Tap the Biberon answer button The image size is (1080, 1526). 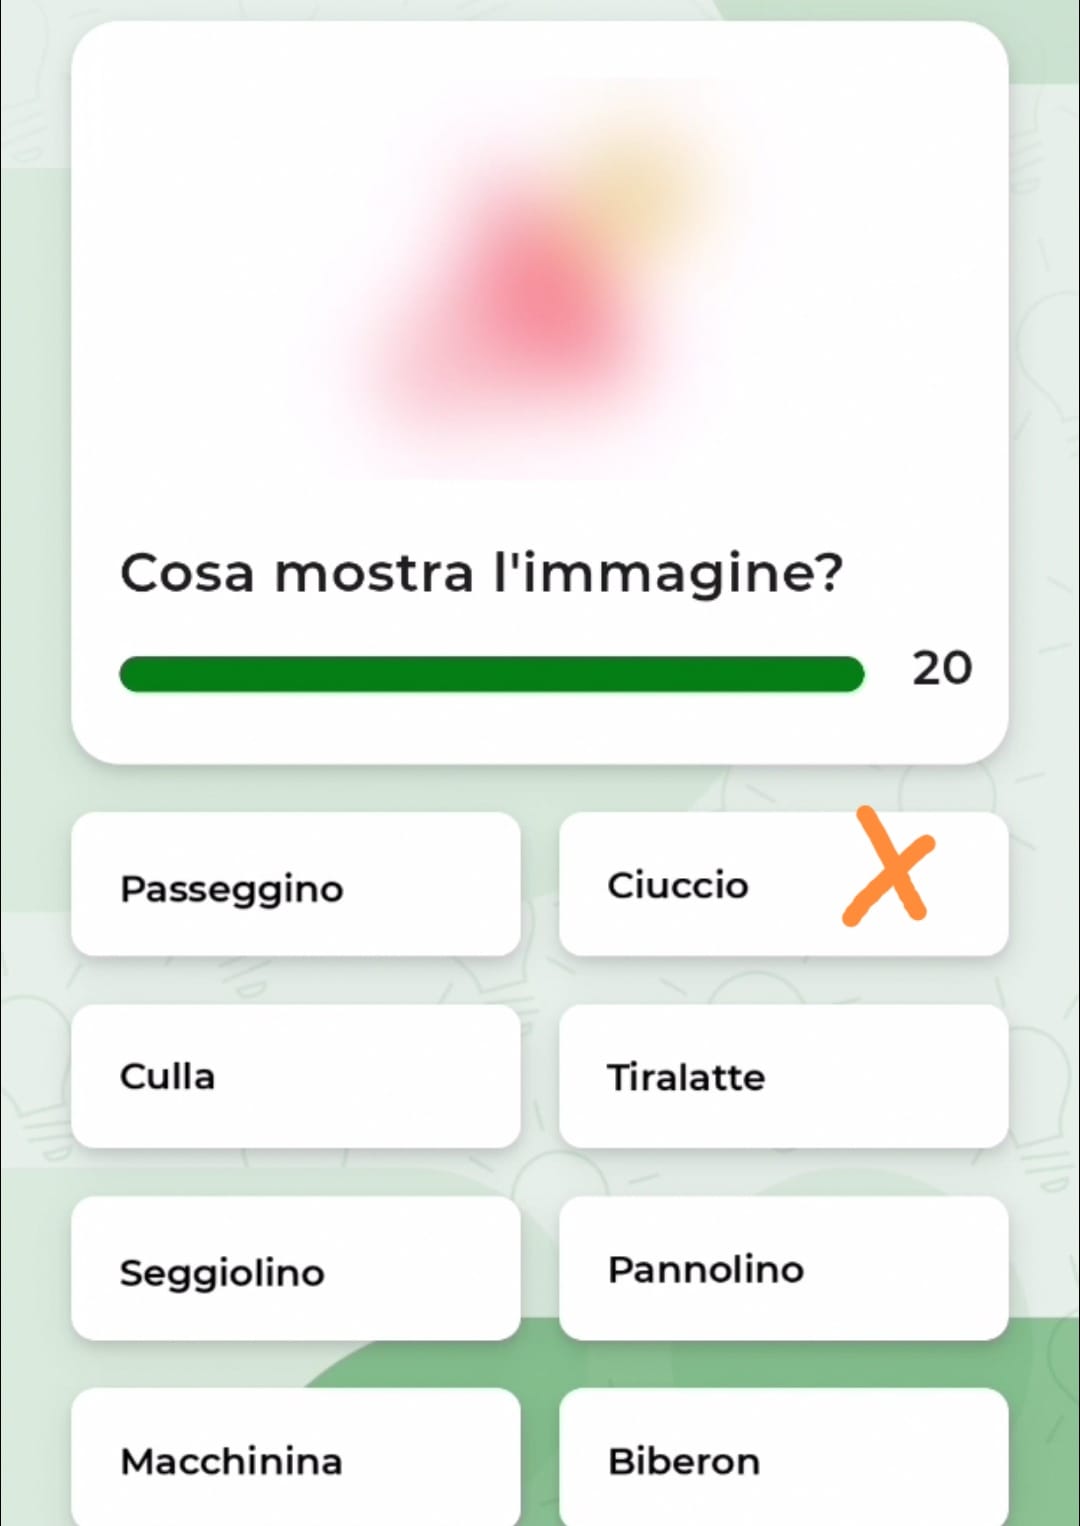(x=783, y=1460)
